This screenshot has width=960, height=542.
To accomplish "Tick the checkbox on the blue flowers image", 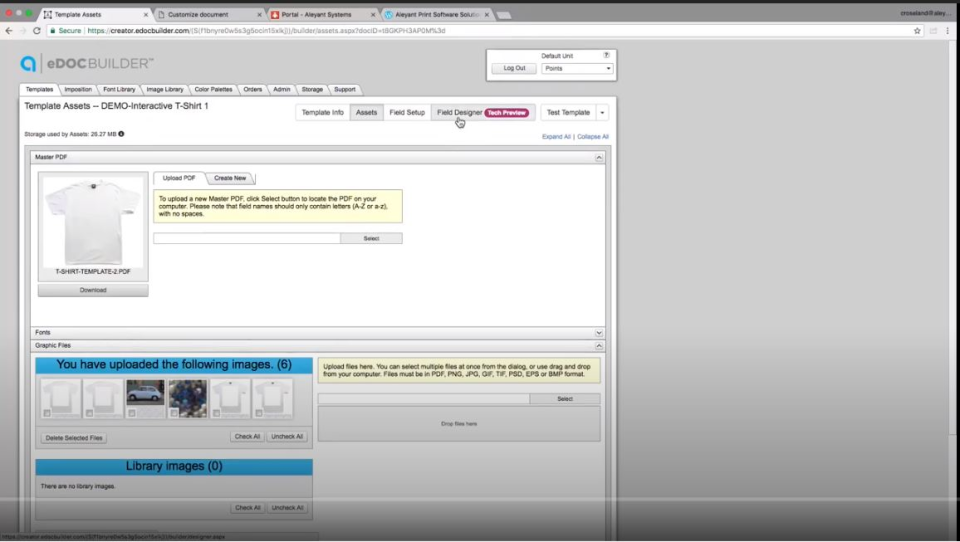I will (174, 413).
